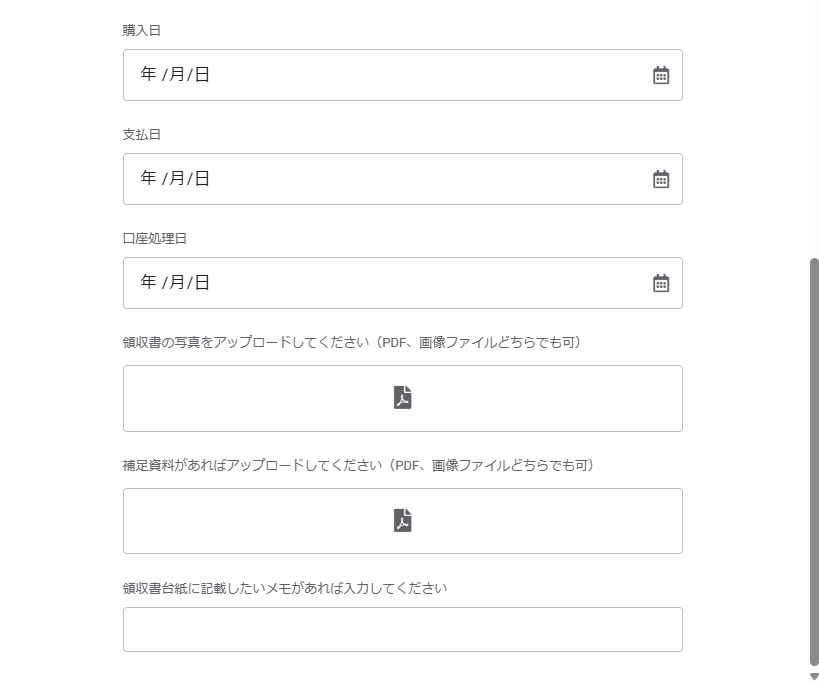Select the 日 segment in 支払日 field
This screenshot has width=819, height=683.
[202, 178]
